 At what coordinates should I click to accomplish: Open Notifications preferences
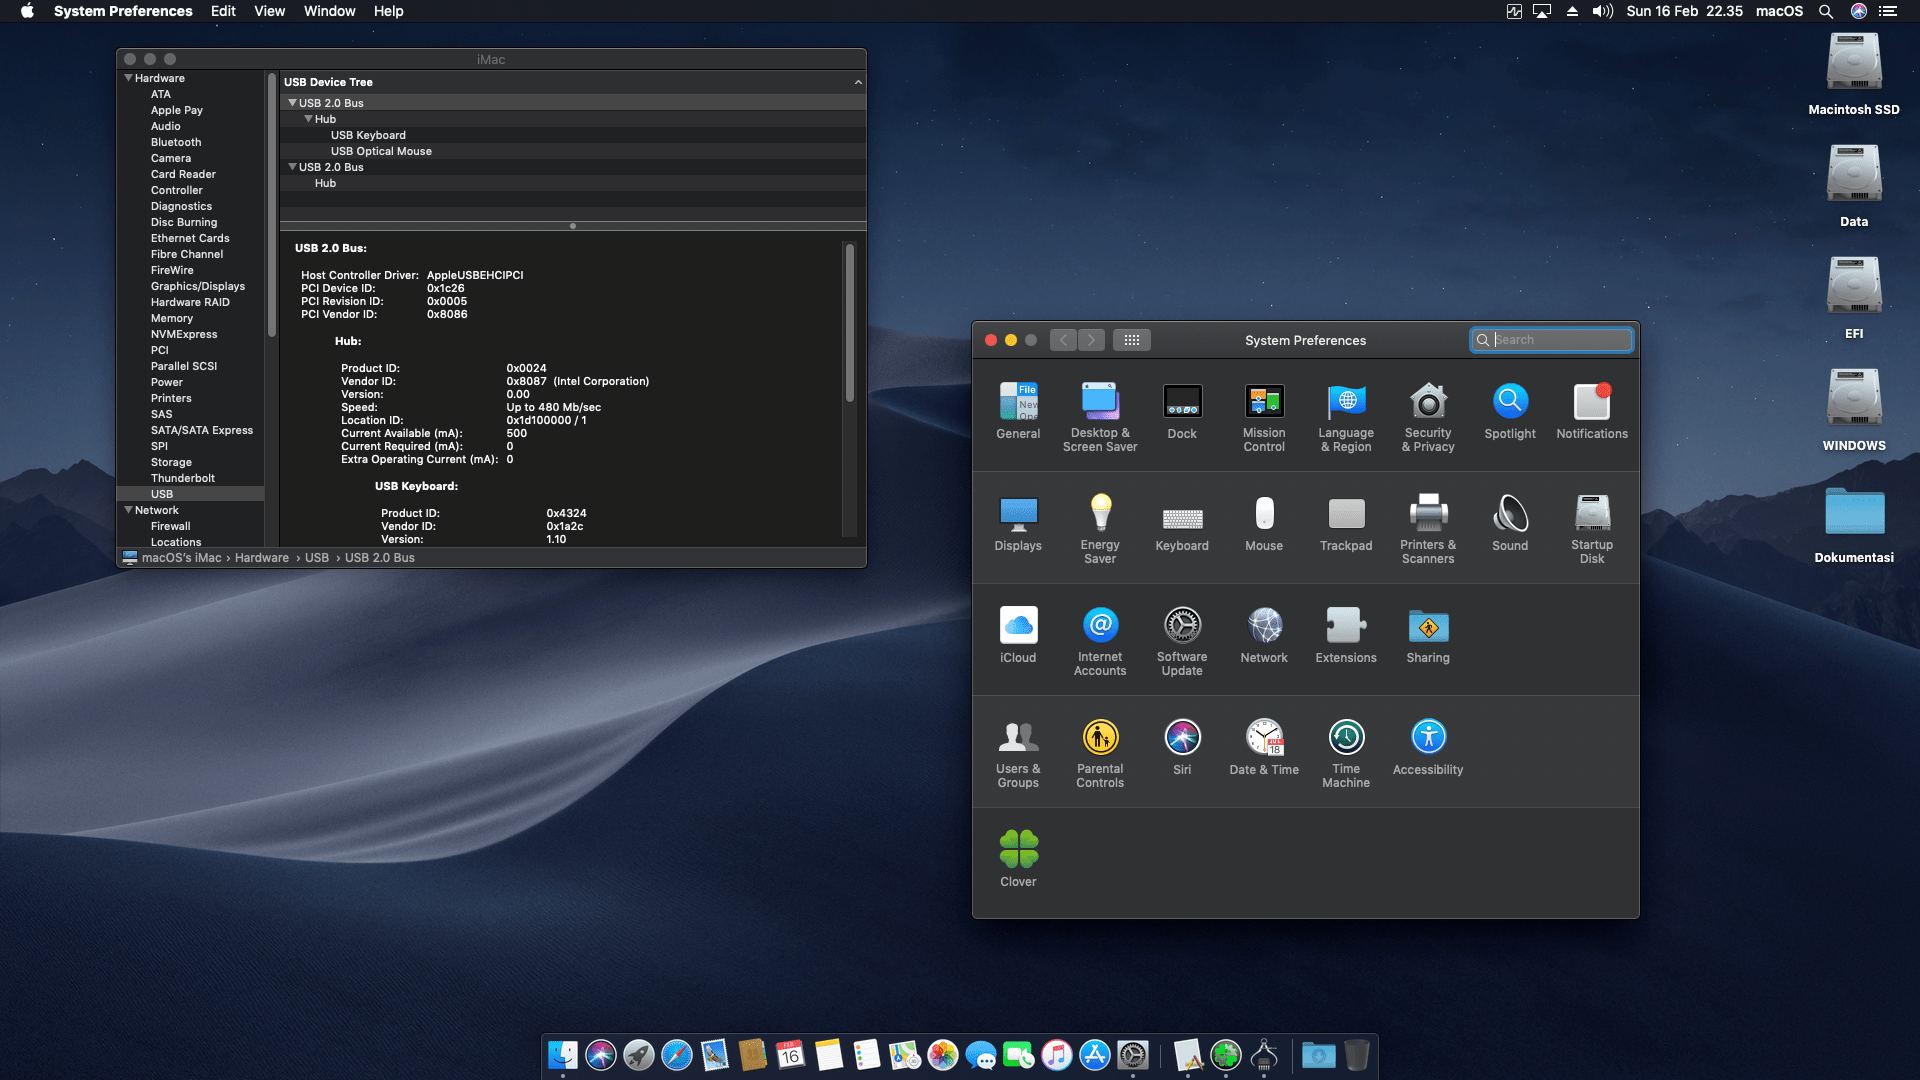tap(1592, 411)
